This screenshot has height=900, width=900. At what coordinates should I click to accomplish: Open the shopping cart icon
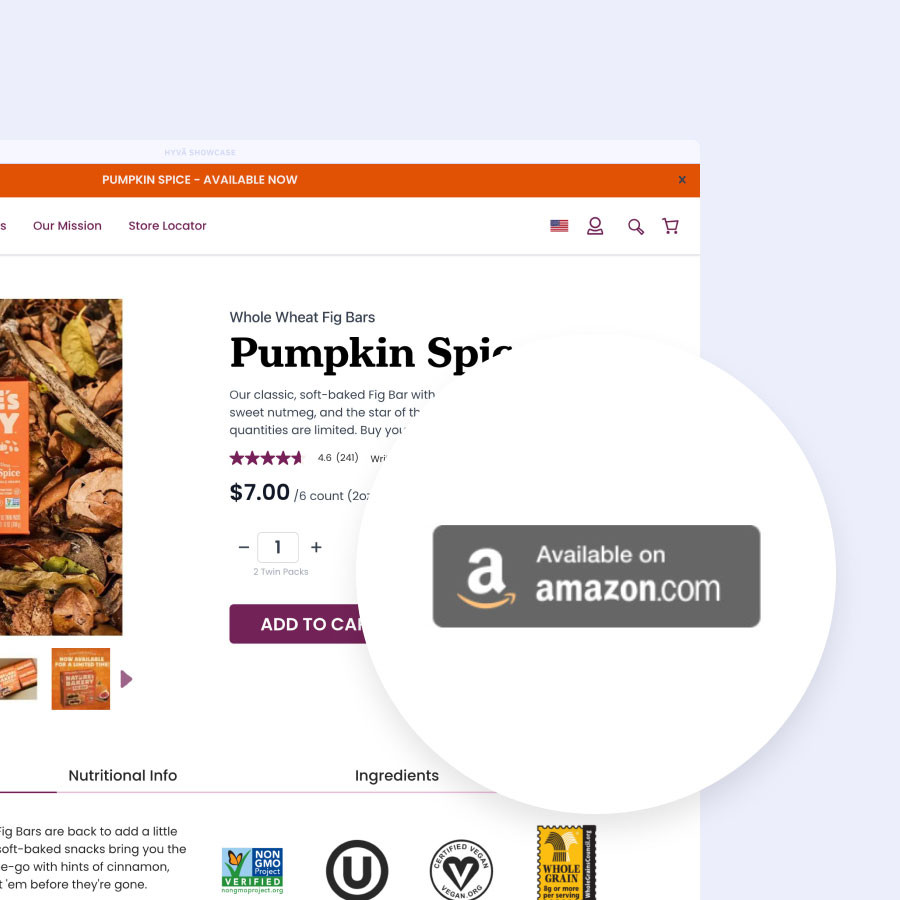[670, 226]
